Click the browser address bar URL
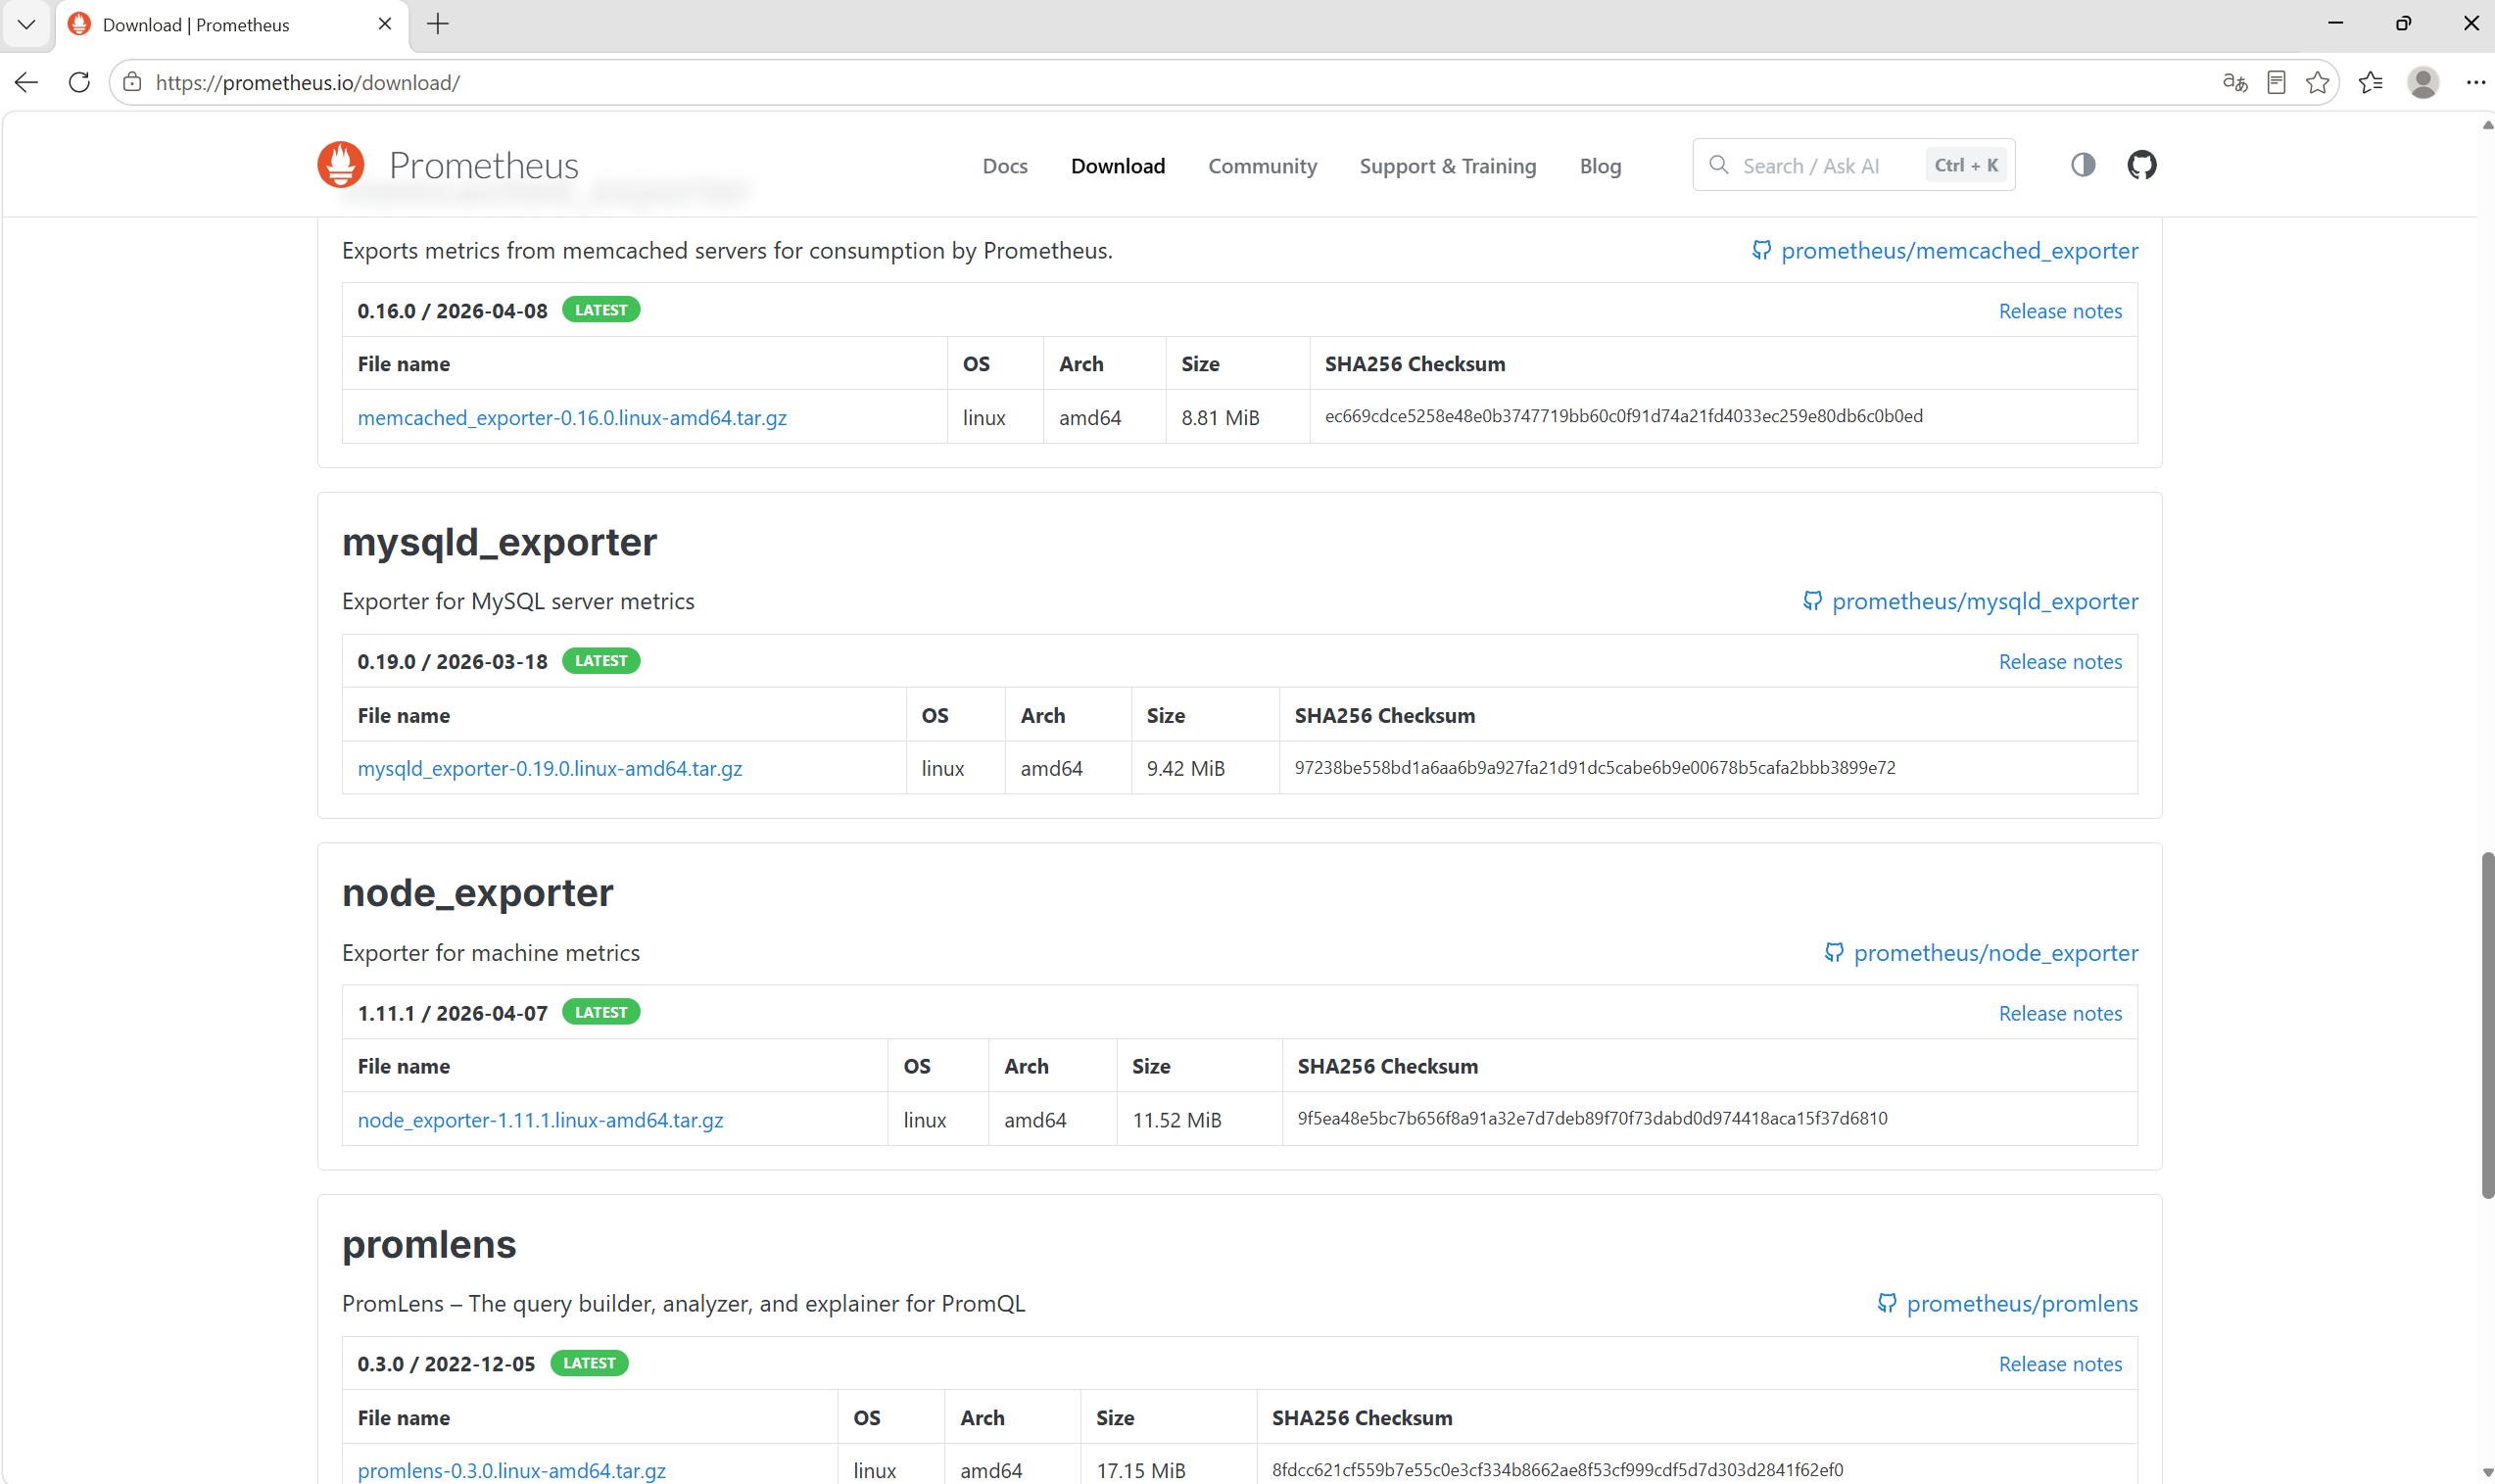This screenshot has height=1484, width=2495. 308,82
